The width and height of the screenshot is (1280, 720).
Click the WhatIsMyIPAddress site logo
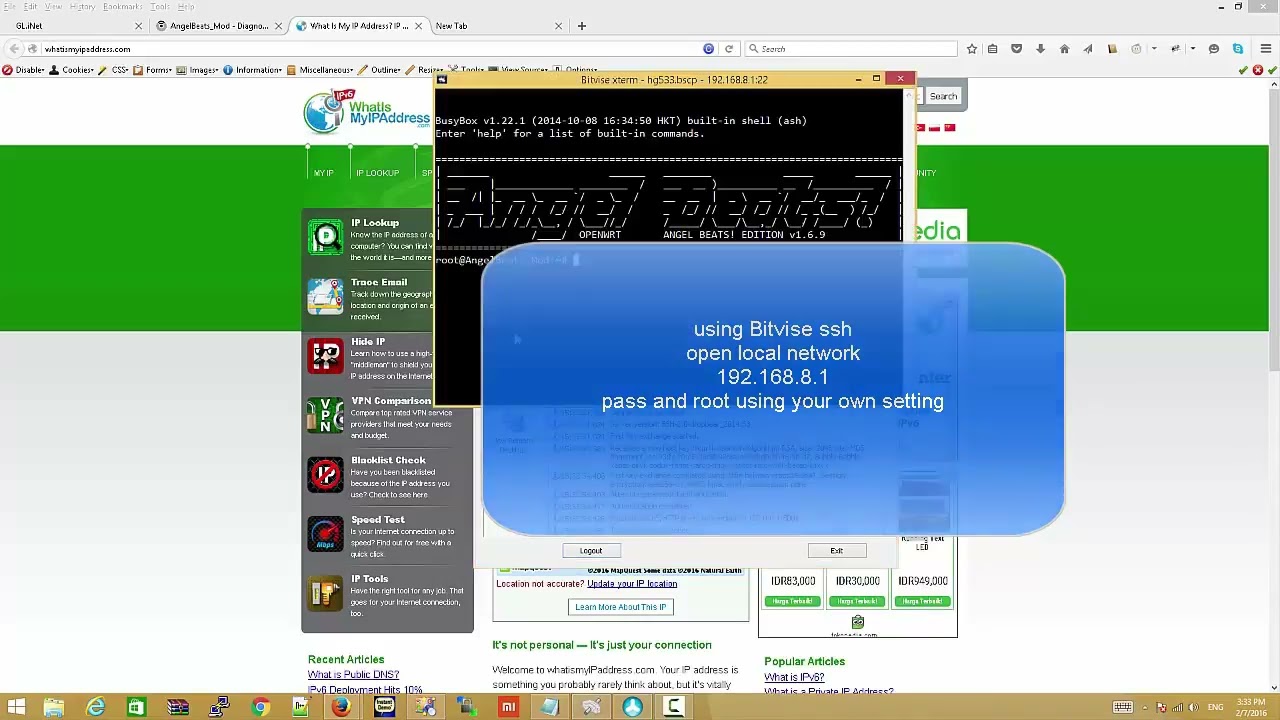tap(367, 111)
